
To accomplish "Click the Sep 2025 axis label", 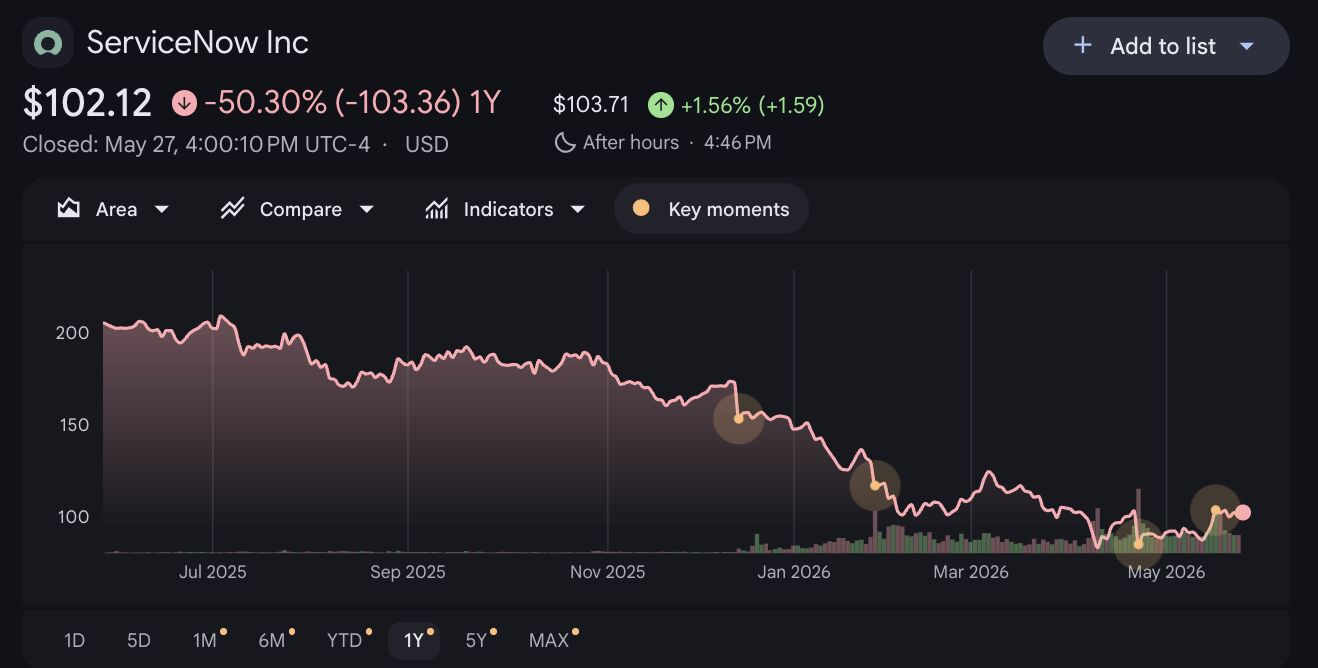I will click(408, 573).
